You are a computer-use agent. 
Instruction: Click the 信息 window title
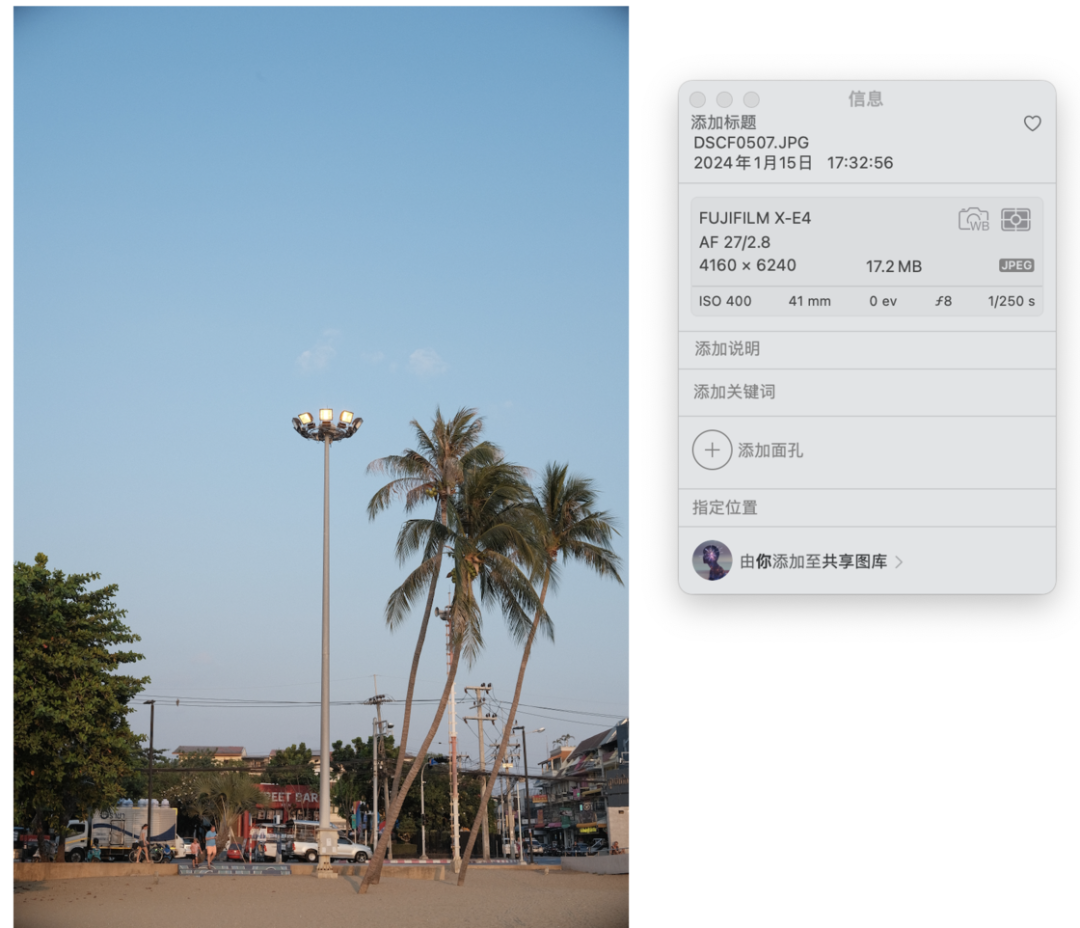tap(866, 99)
